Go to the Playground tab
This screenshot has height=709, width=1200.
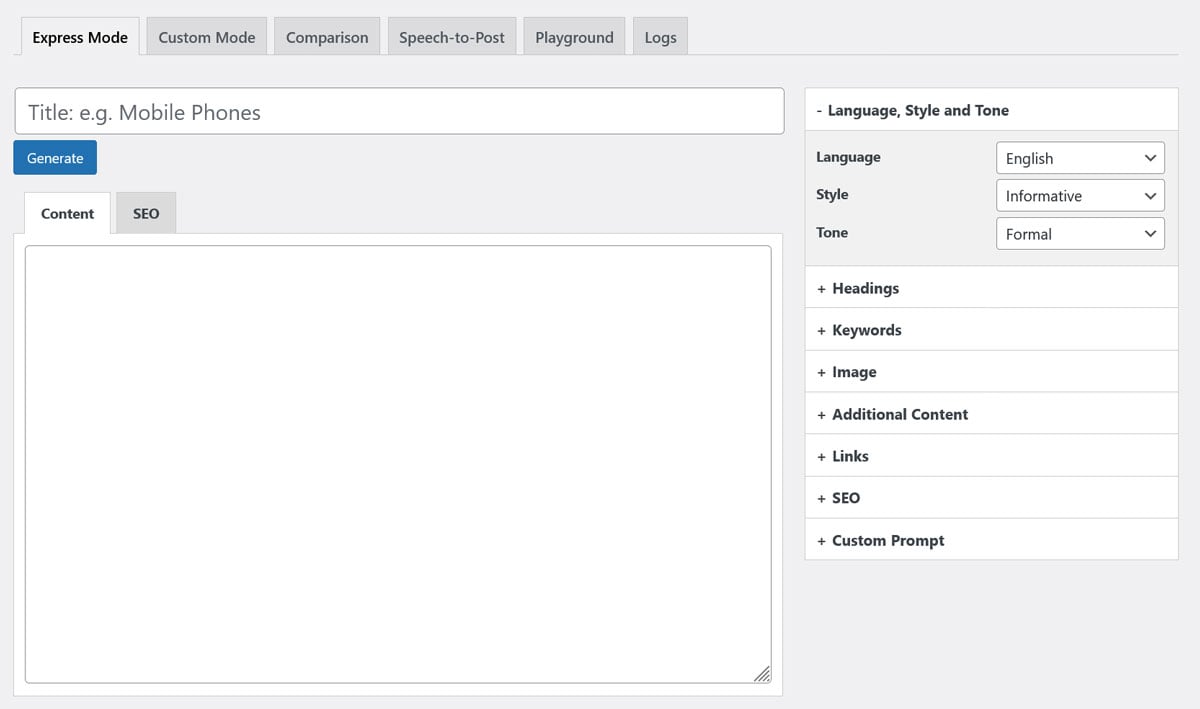point(574,37)
